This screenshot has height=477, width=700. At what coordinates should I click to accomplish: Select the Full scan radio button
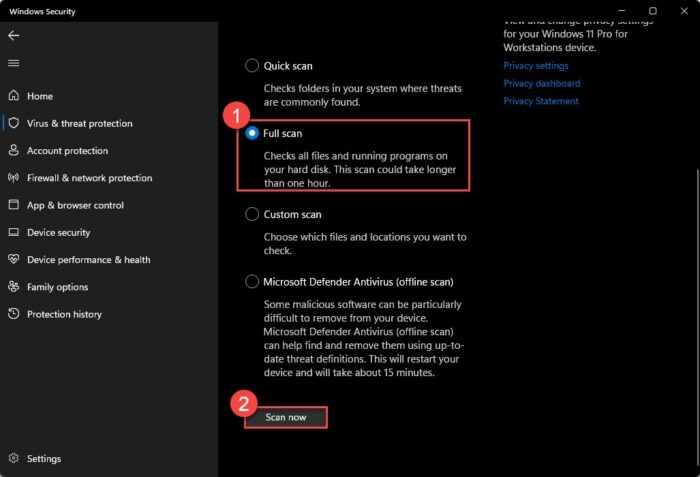[x=252, y=133]
